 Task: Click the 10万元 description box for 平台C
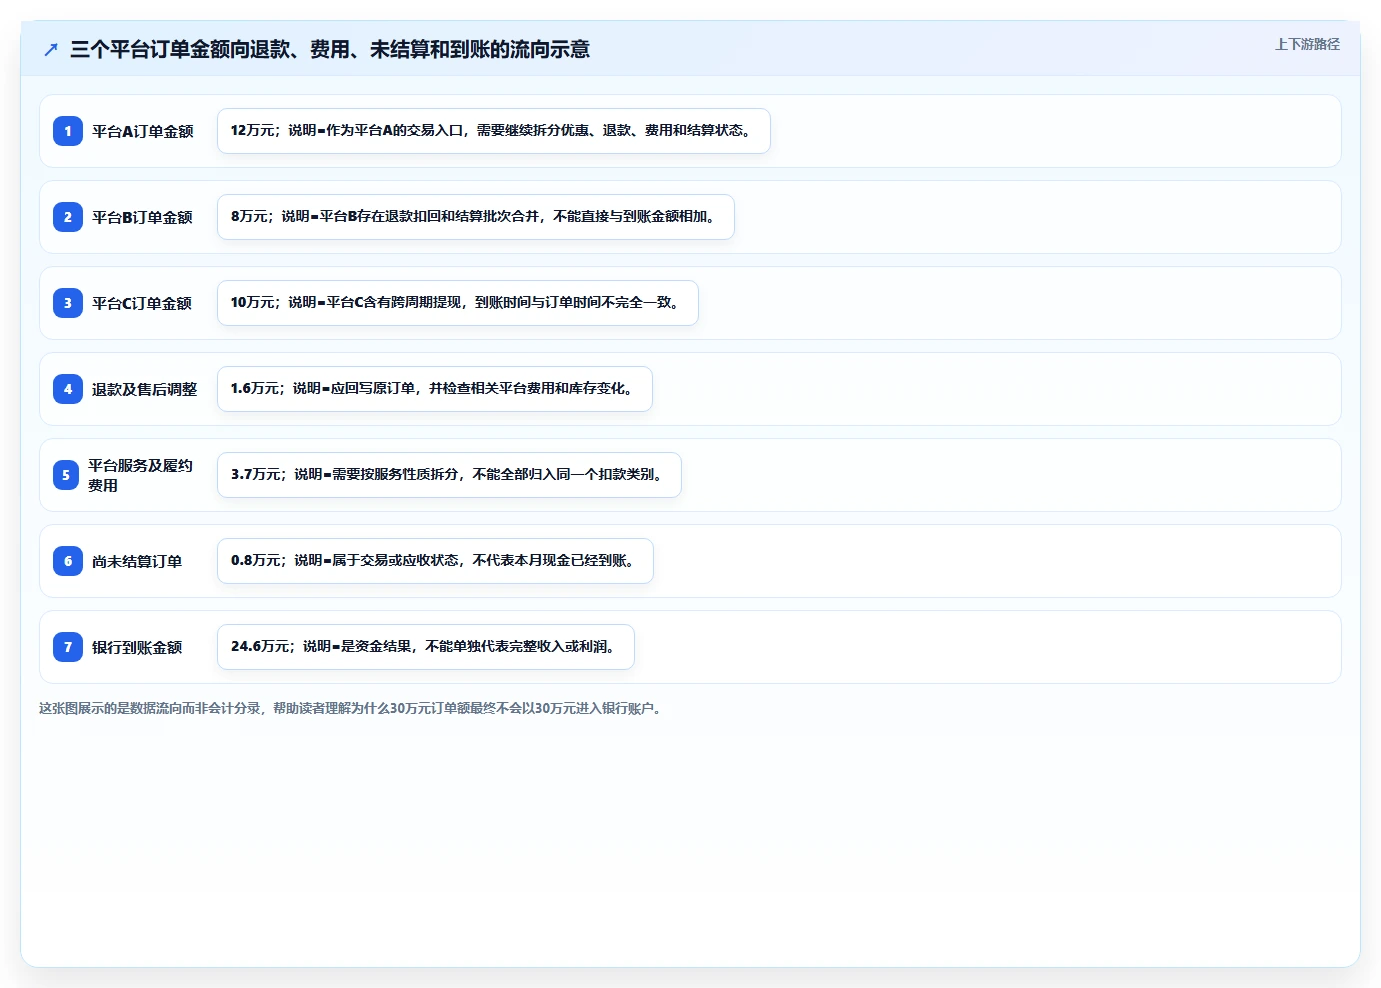coord(458,303)
